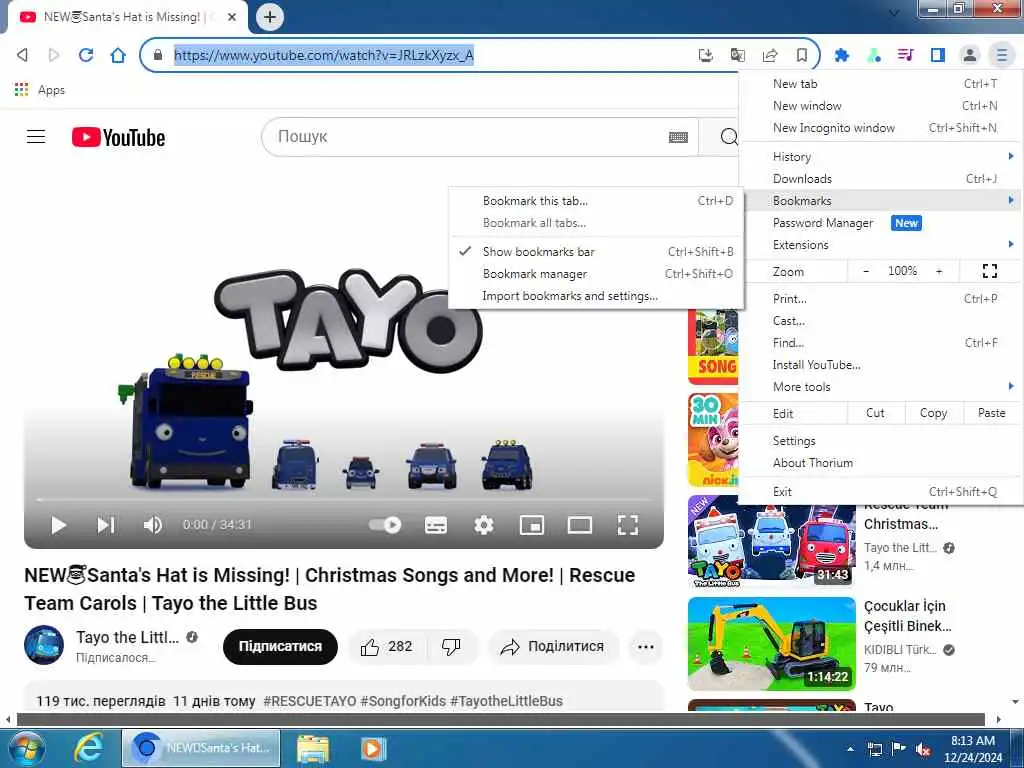The height and width of the screenshot is (768, 1024).
Task: Click the media controls music-note icon
Action: (x=905, y=55)
